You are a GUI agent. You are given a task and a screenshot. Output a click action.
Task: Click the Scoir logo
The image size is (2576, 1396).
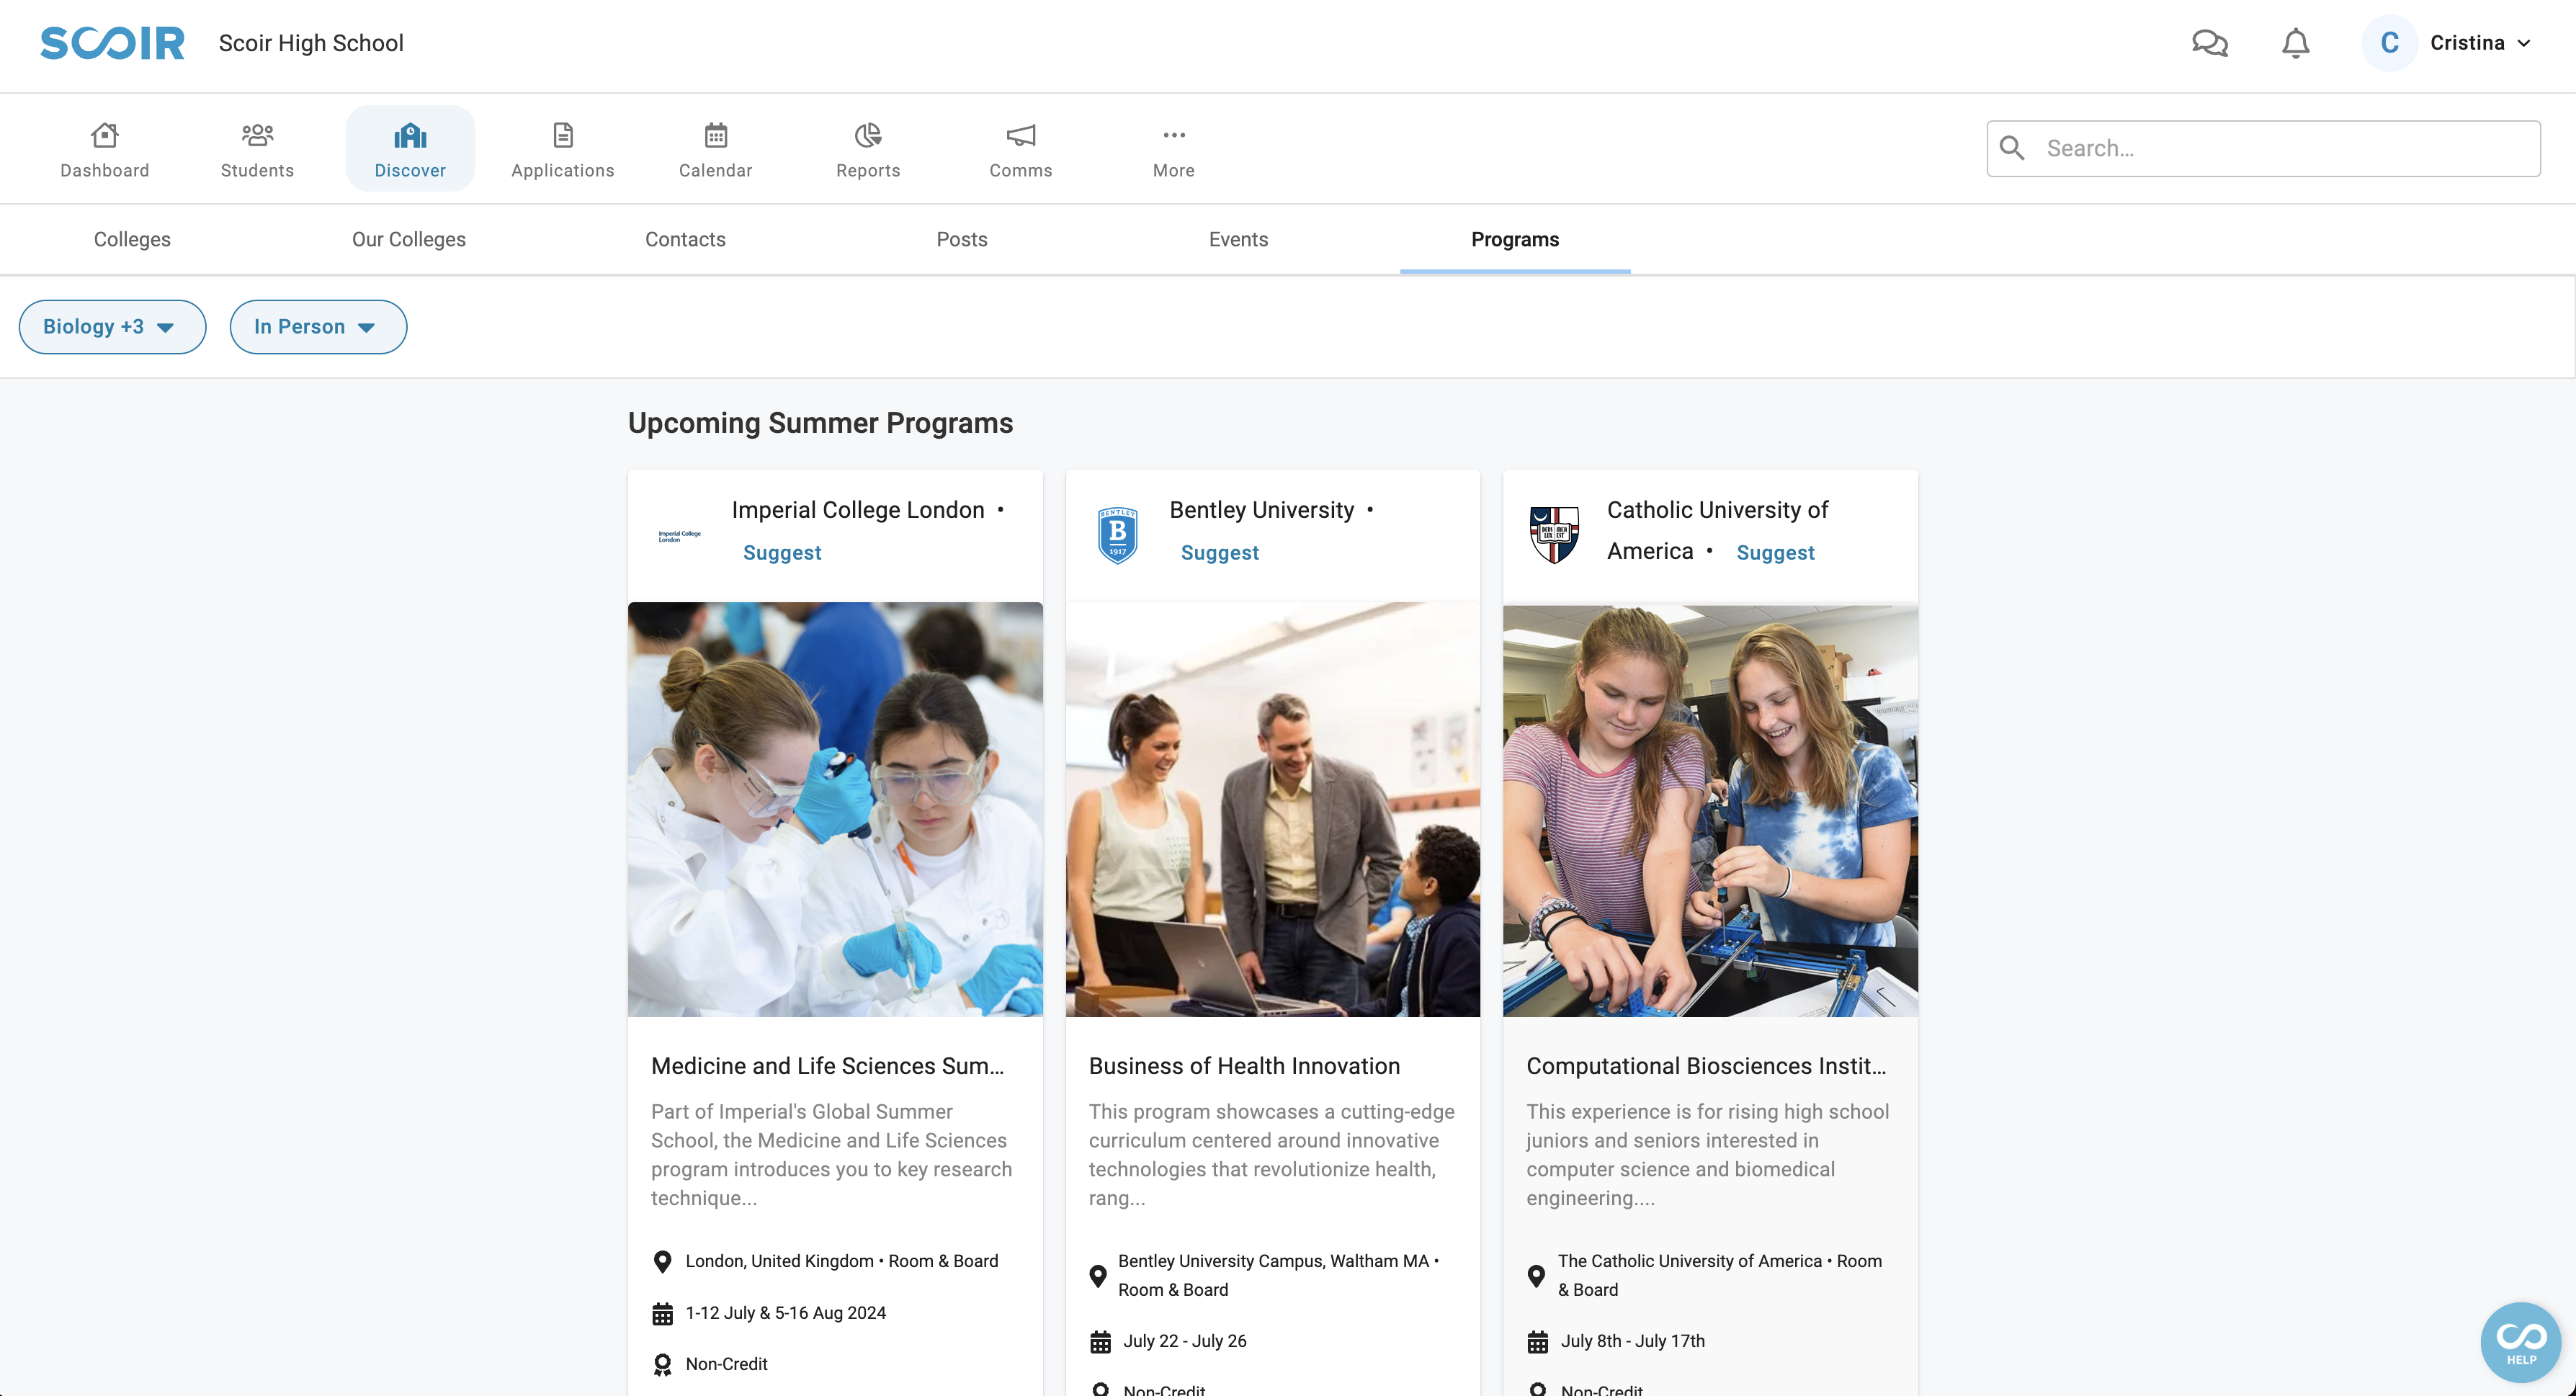pos(112,43)
